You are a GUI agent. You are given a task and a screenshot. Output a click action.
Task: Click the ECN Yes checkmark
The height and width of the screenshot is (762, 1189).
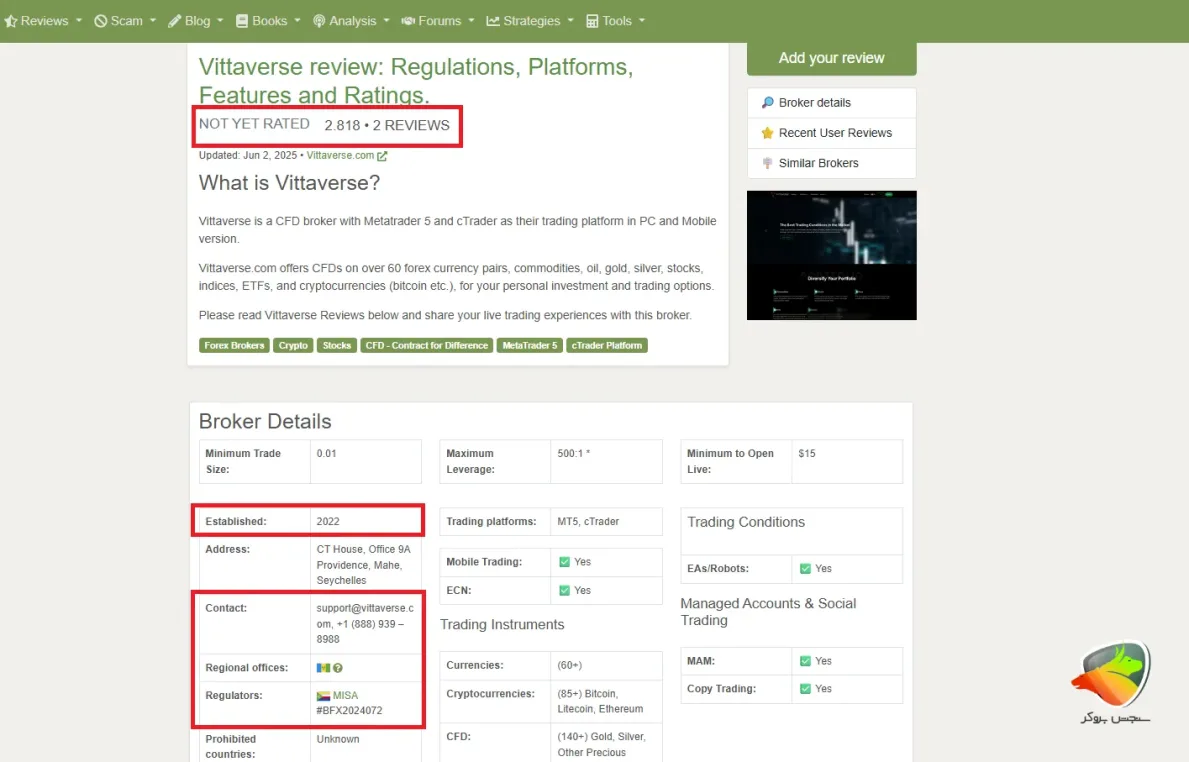tap(564, 591)
